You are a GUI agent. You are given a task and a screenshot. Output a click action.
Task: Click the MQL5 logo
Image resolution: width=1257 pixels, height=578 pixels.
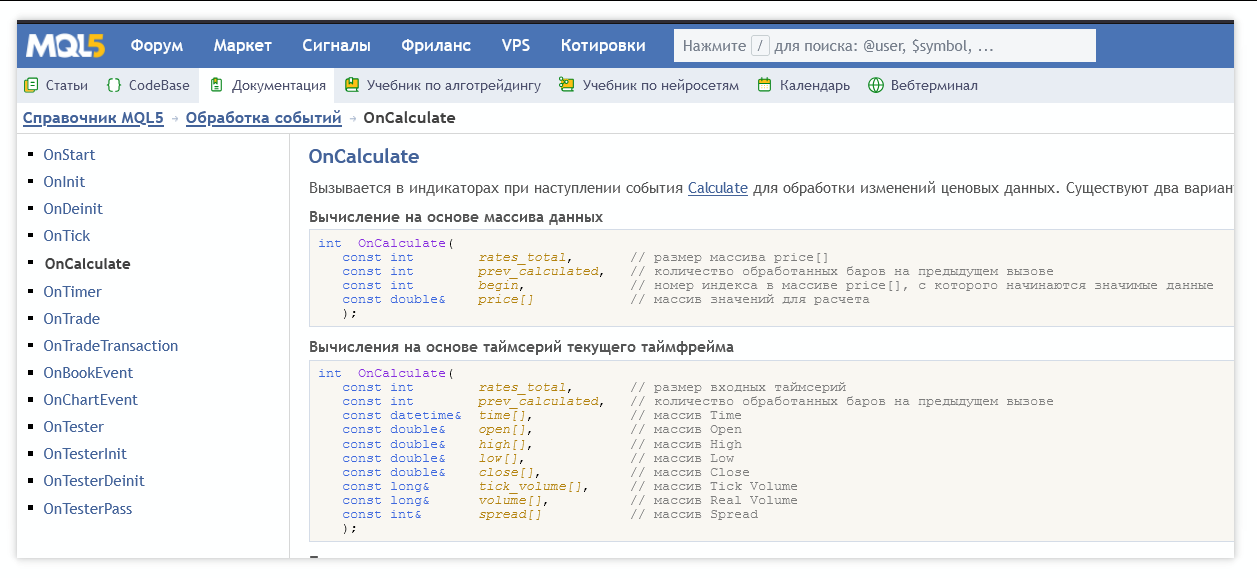click(66, 46)
